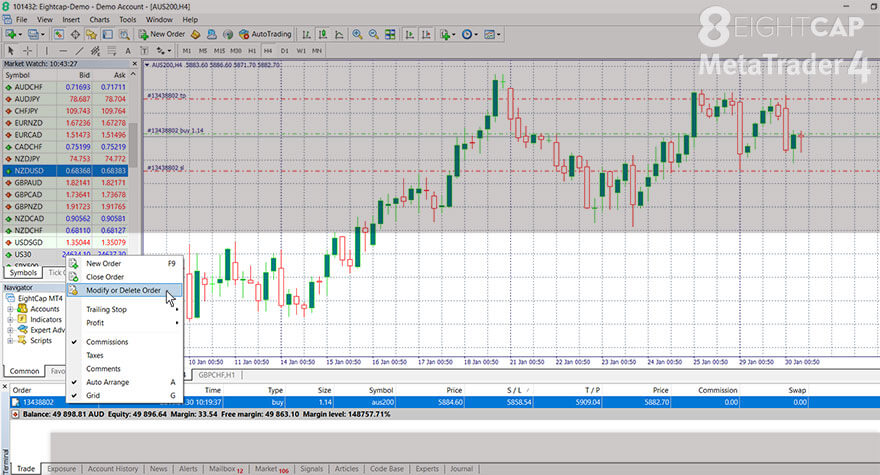Image resolution: width=880 pixels, height=475 pixels.
Task: Open MetaEditor from the toolbar
Action: pyautogui.click(x=195, y=34)
